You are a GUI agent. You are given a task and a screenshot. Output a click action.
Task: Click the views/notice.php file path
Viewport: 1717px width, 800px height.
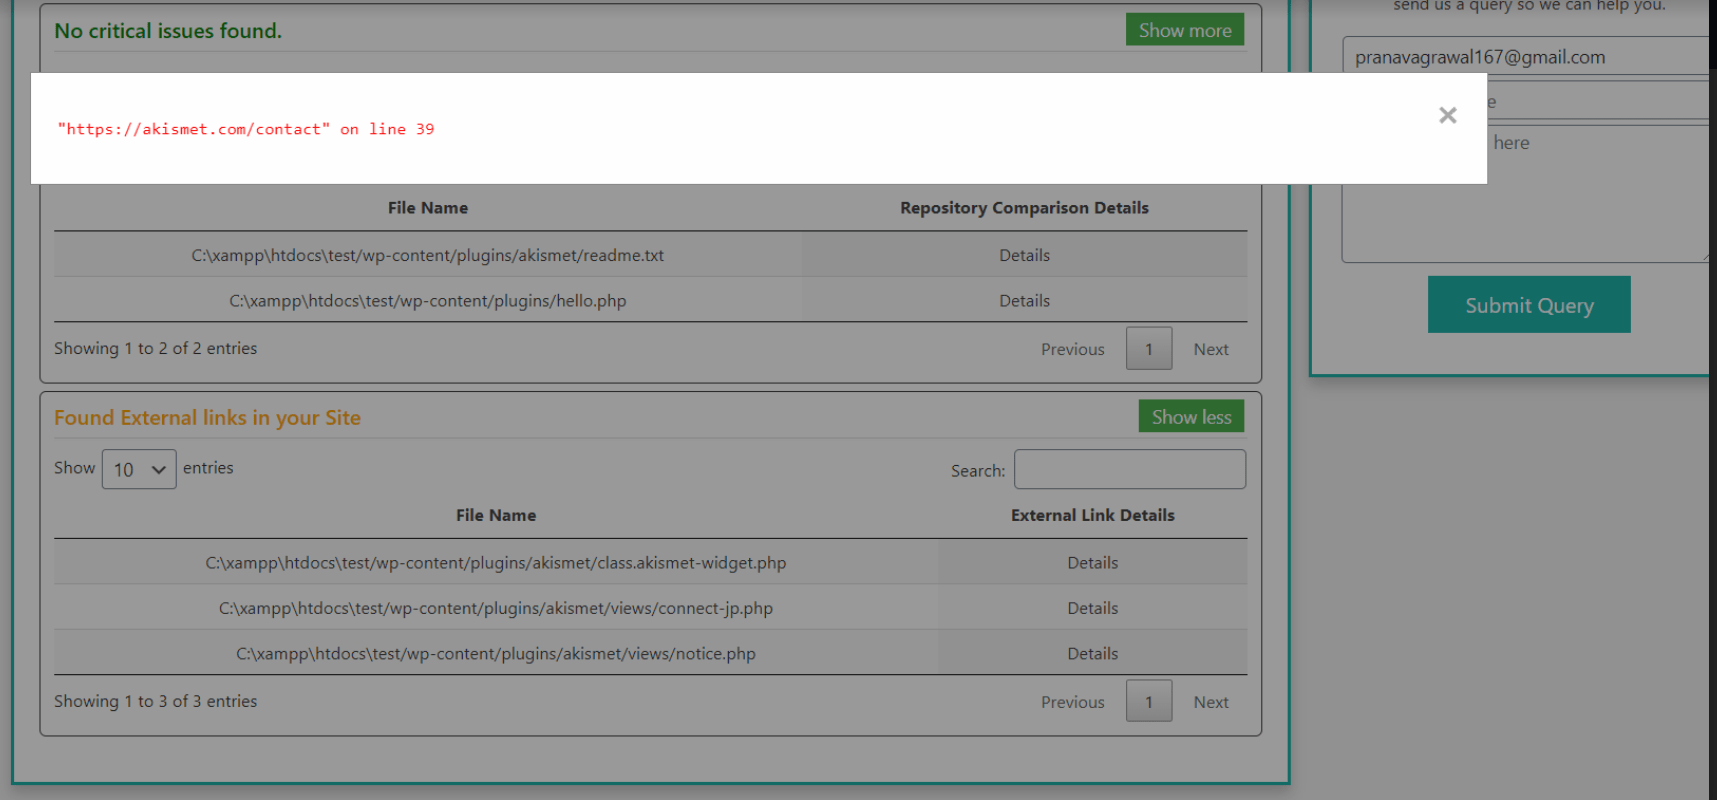[496, 654]
